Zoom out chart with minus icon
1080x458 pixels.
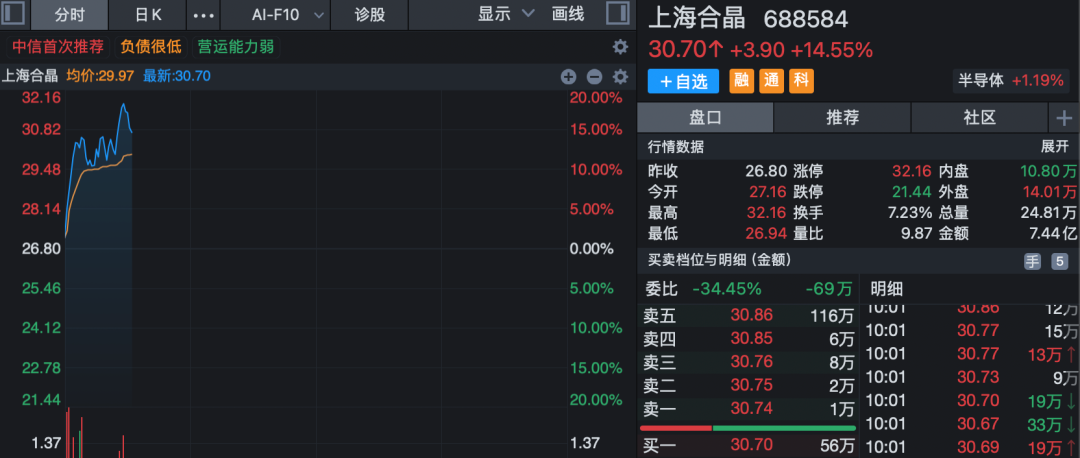(594, 76)
